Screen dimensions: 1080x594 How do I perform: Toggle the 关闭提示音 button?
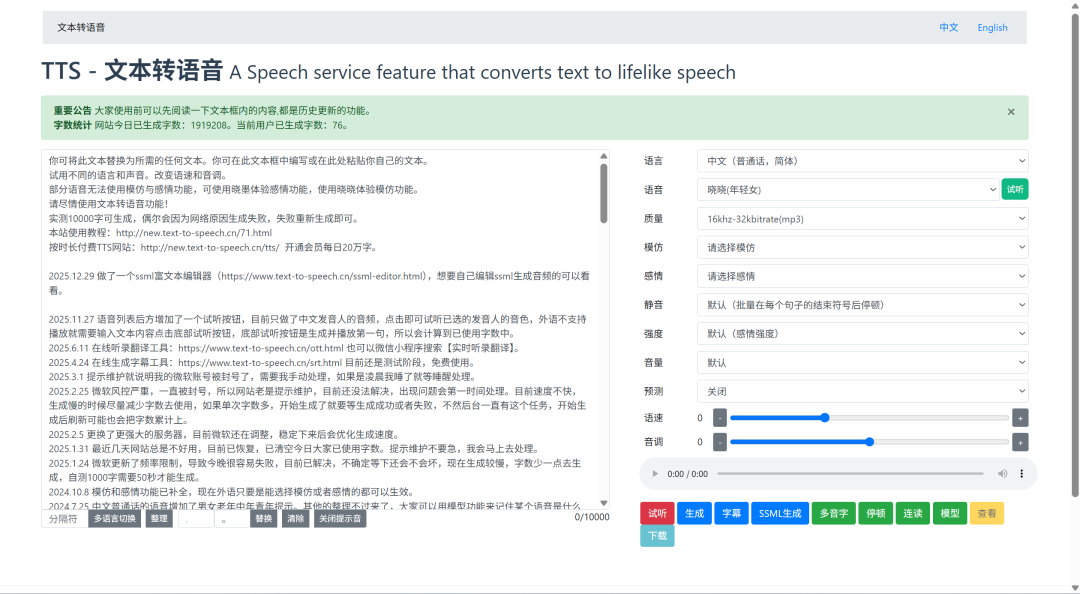(340, 518)
